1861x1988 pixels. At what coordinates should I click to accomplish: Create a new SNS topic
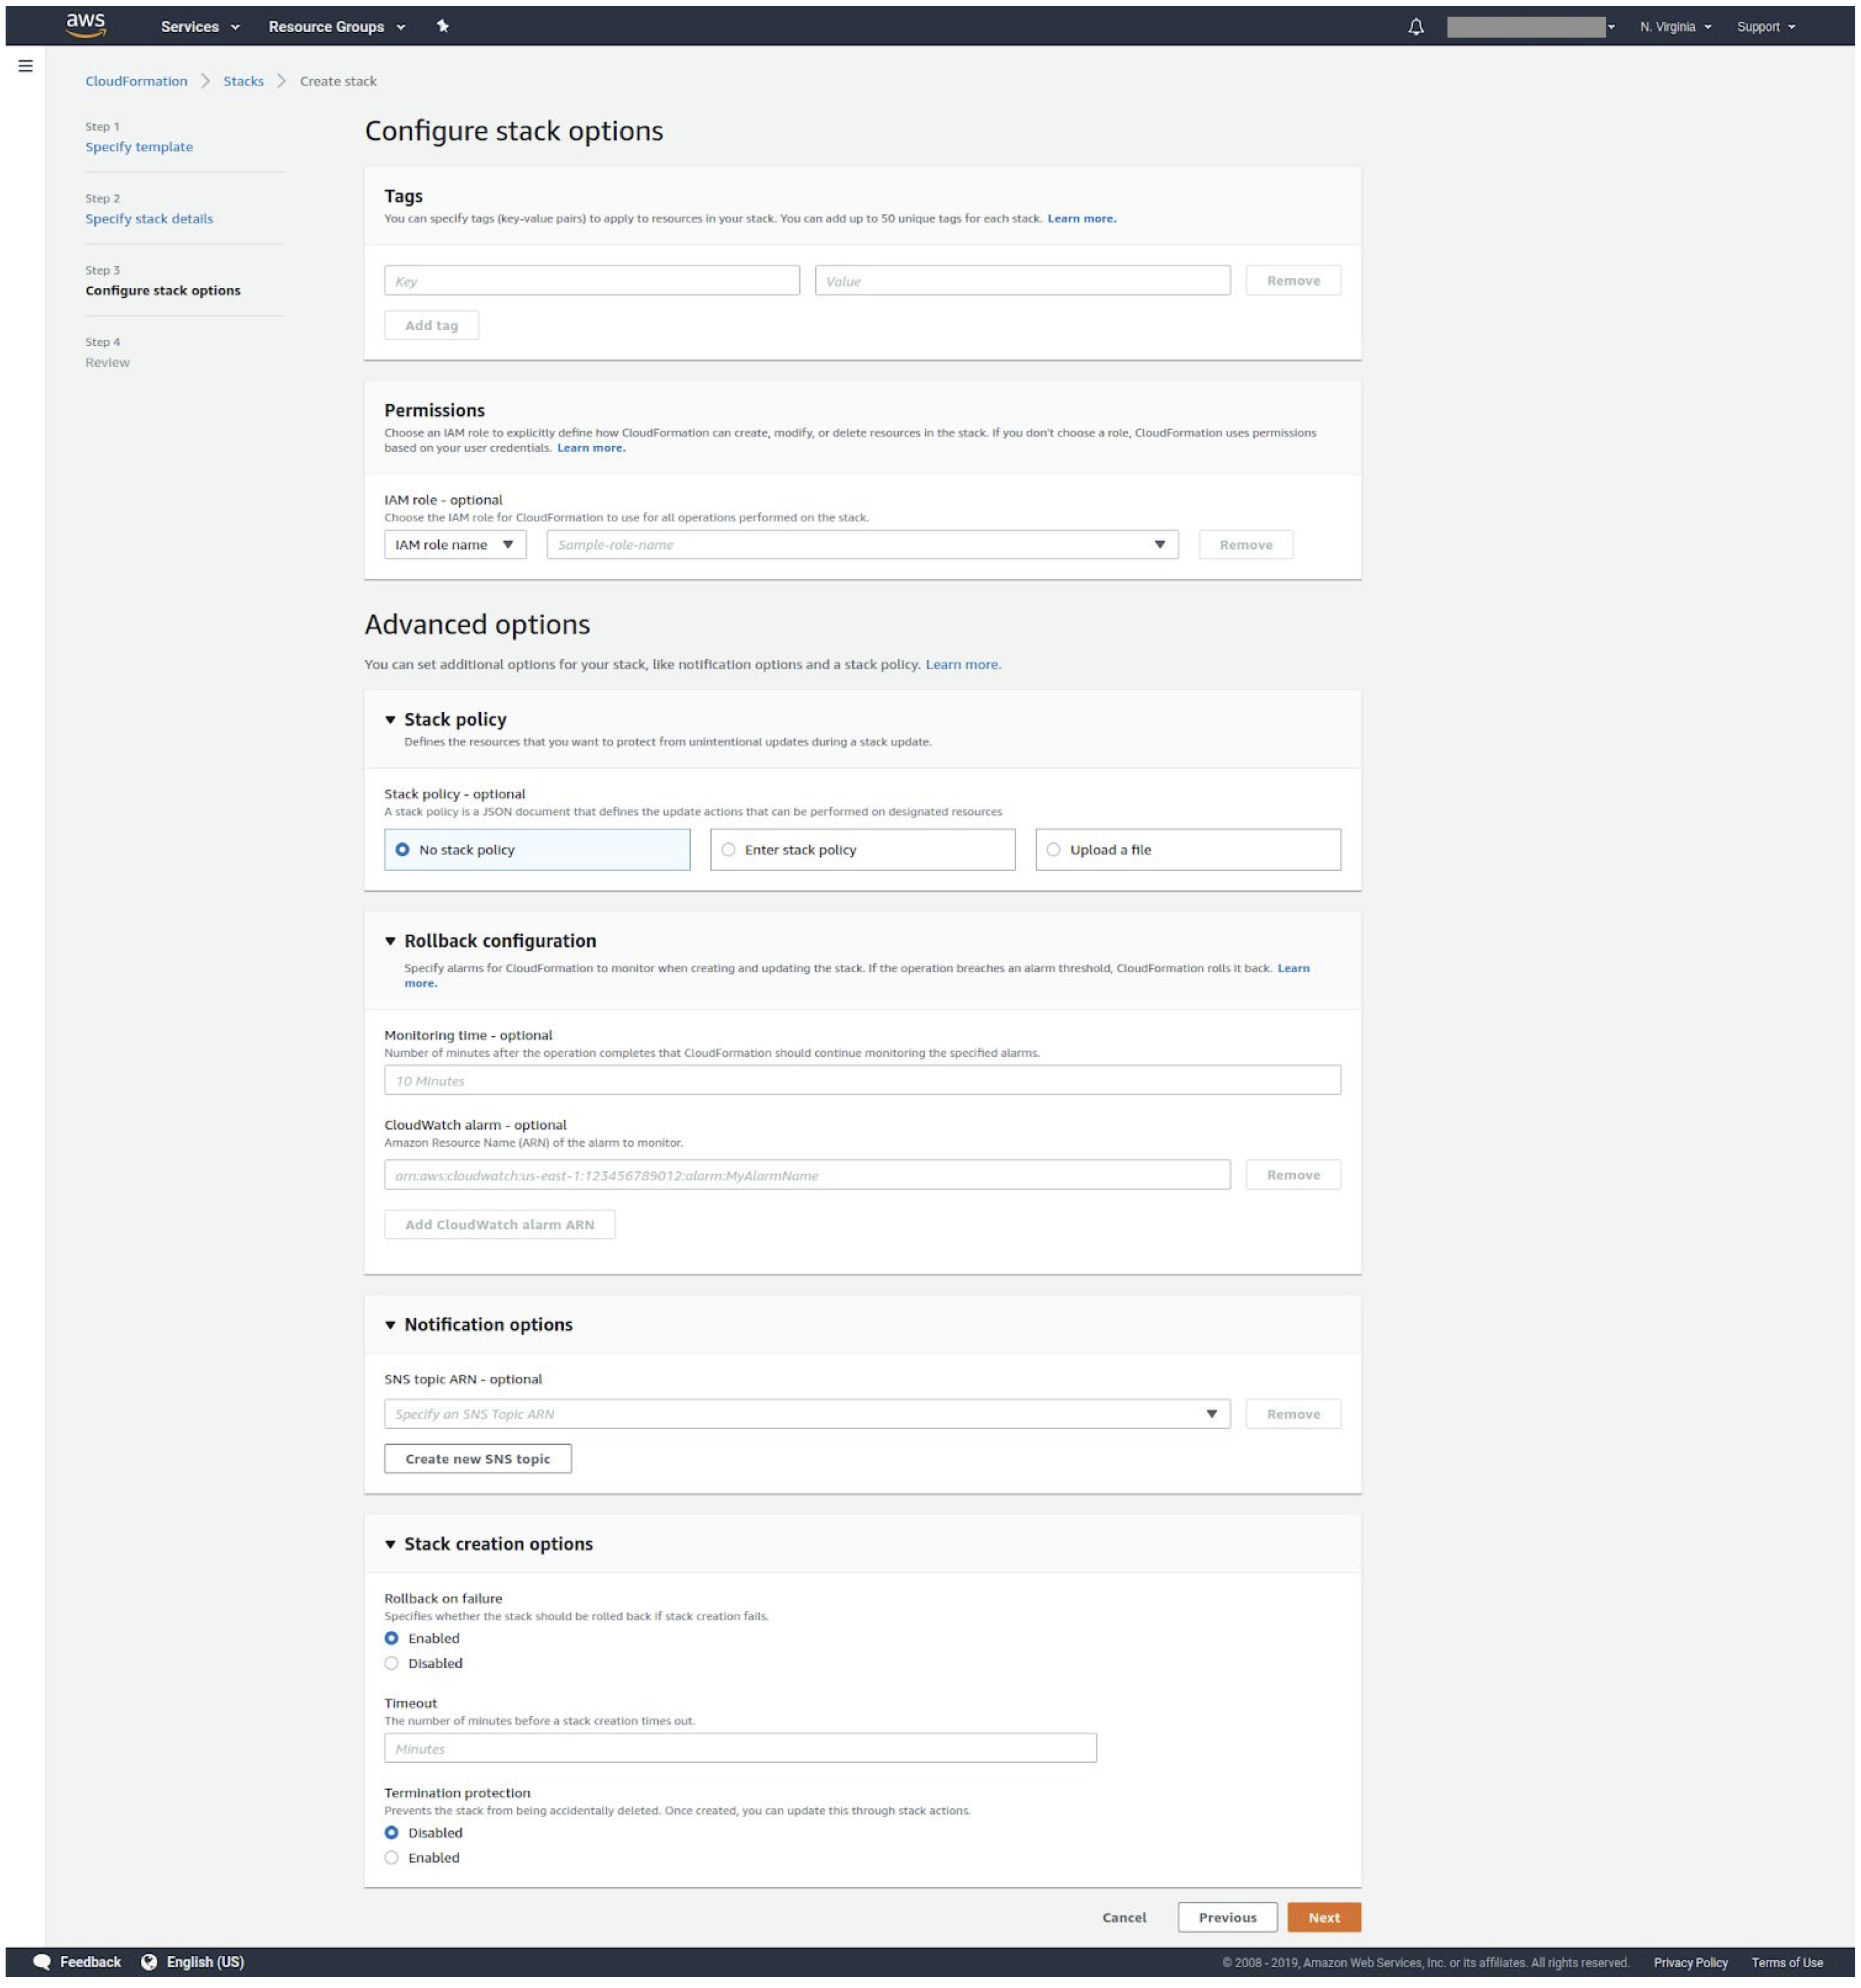tap(478, 1458)
